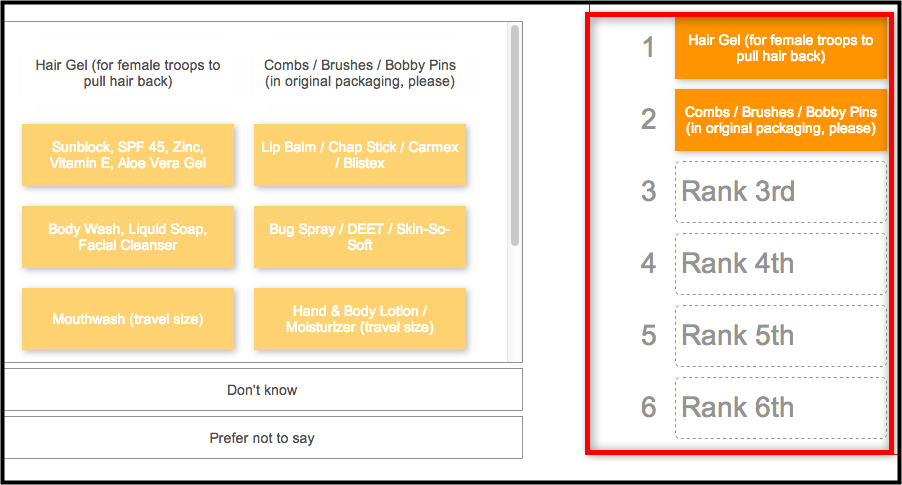Choose Body Wash, Liquid Soap tile
902x485 pixels.
128,237
